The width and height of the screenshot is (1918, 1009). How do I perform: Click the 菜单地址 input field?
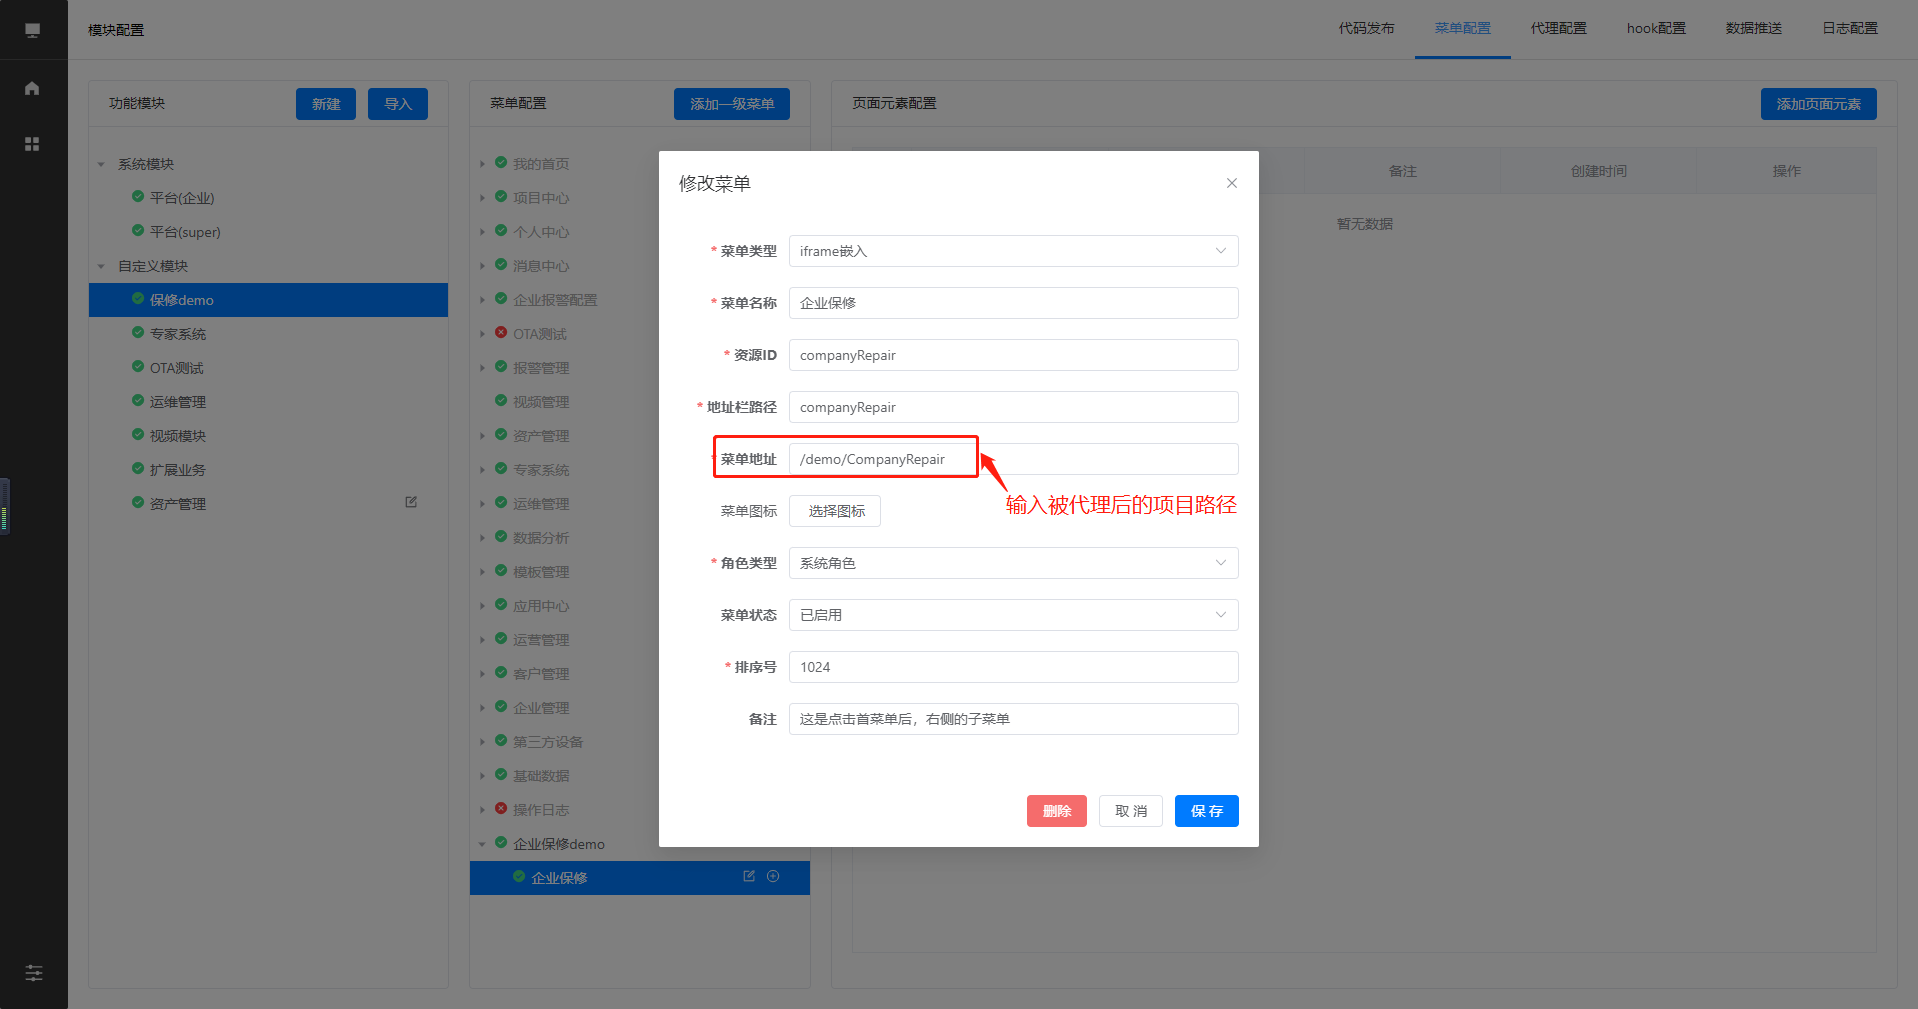coord(1013,459)
